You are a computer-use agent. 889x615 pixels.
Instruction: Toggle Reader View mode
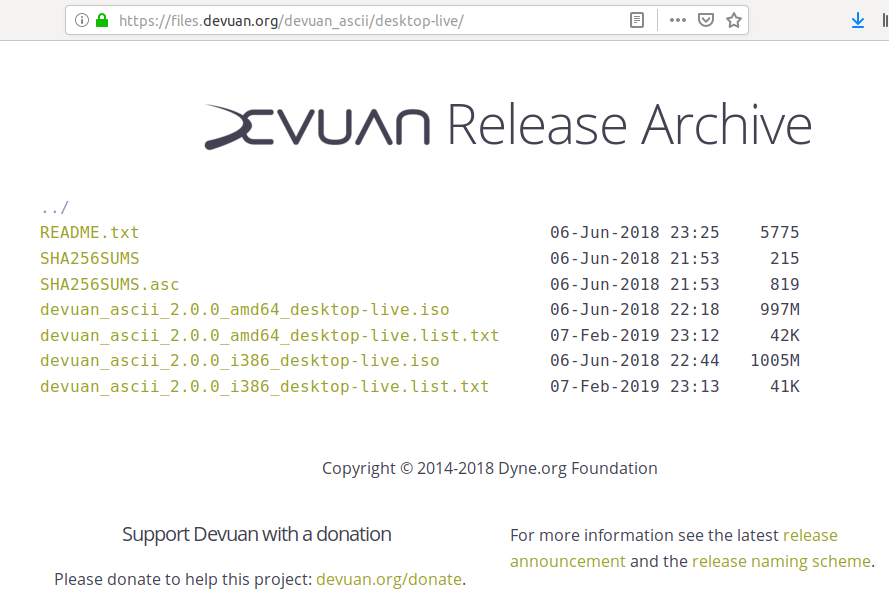[636, 19]
